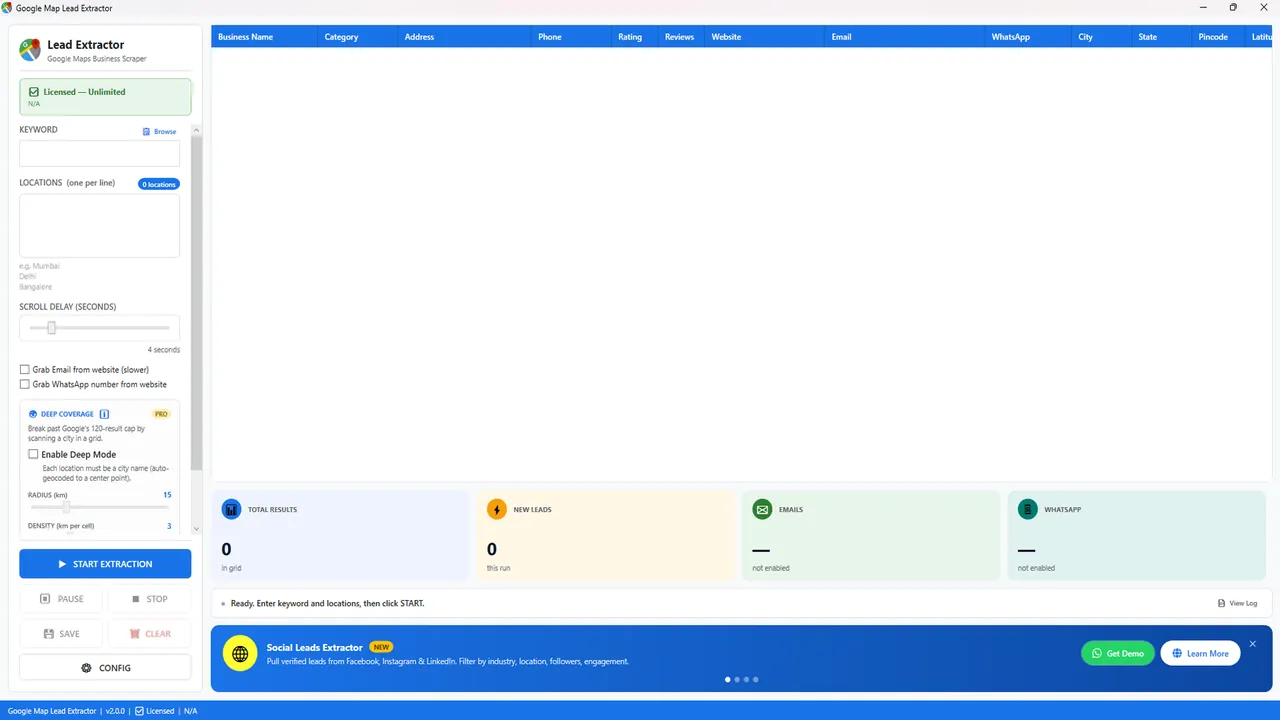Select the first banner carousel dot

tap(728, 679)
